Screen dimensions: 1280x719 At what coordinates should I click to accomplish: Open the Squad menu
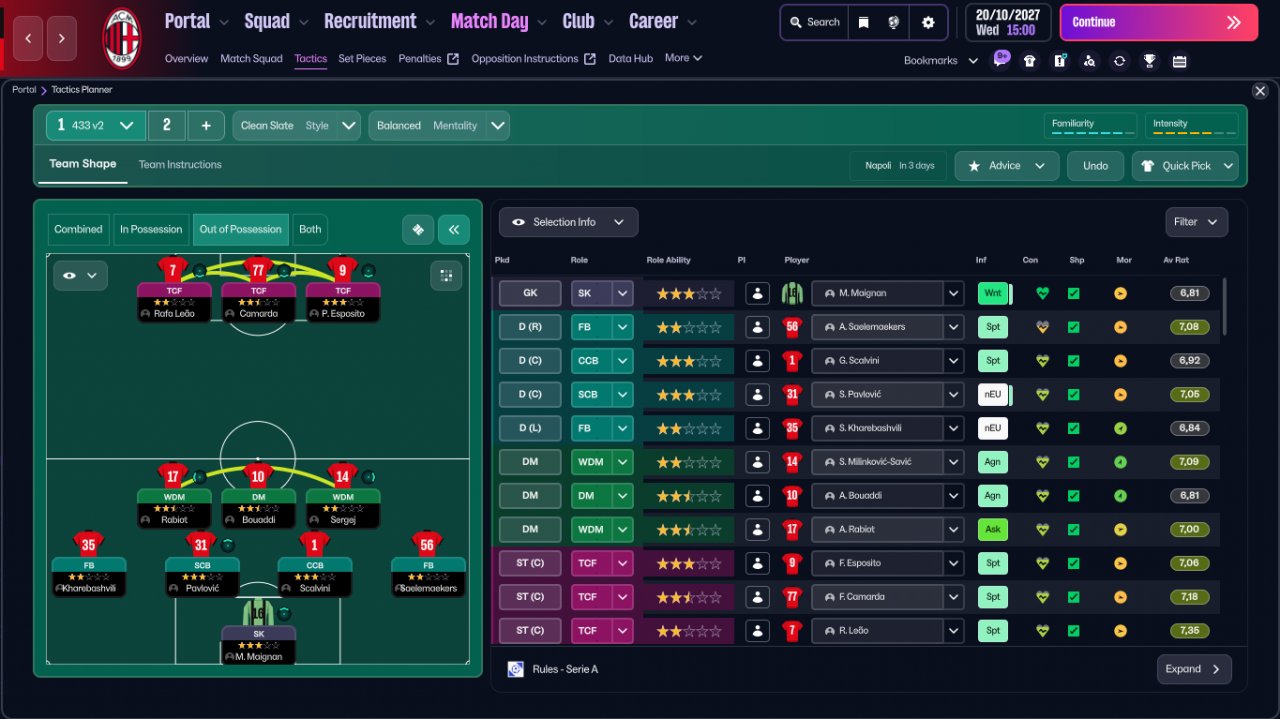pyautogui.click(x=275, y=21)
